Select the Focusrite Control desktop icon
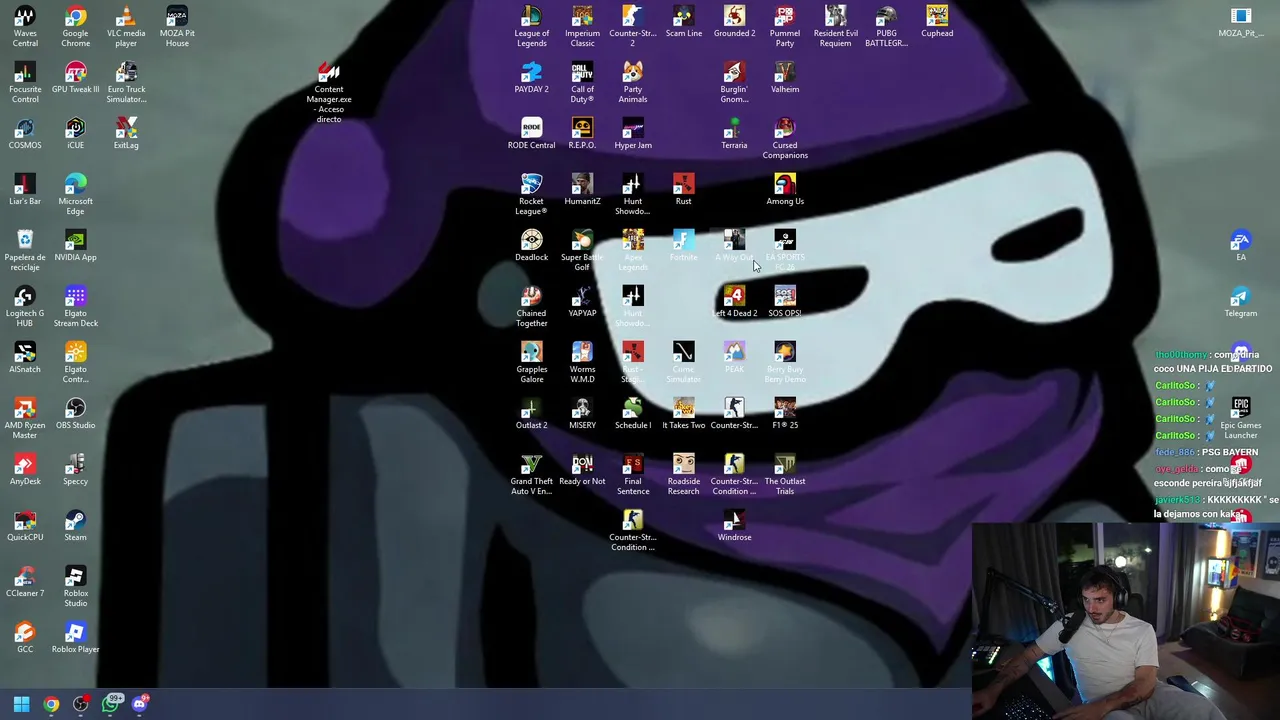The image size is (1280, 720). point(25,82)
